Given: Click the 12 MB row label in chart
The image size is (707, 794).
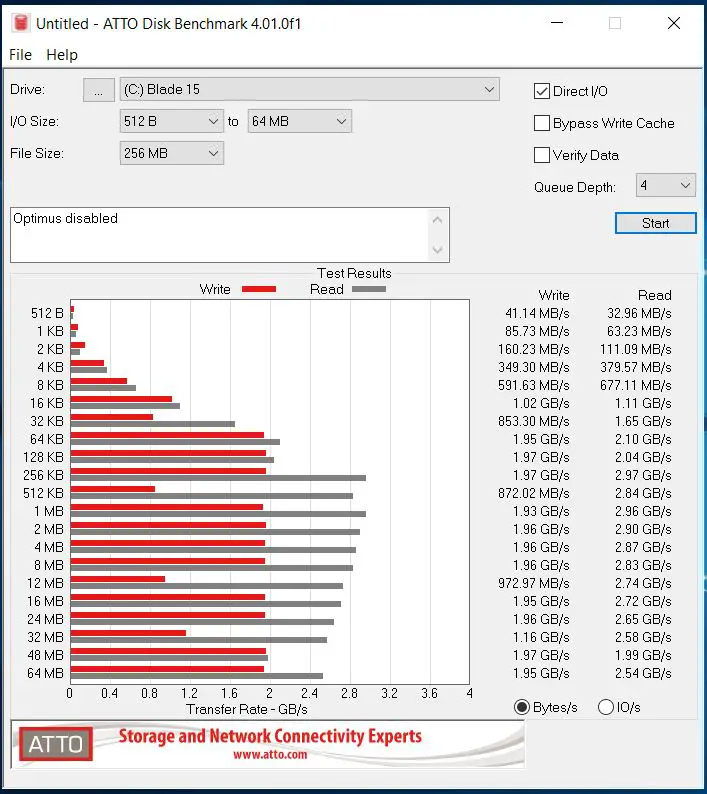Looking at the screenshot, I should pyautogui.click(x=46, y=583).
